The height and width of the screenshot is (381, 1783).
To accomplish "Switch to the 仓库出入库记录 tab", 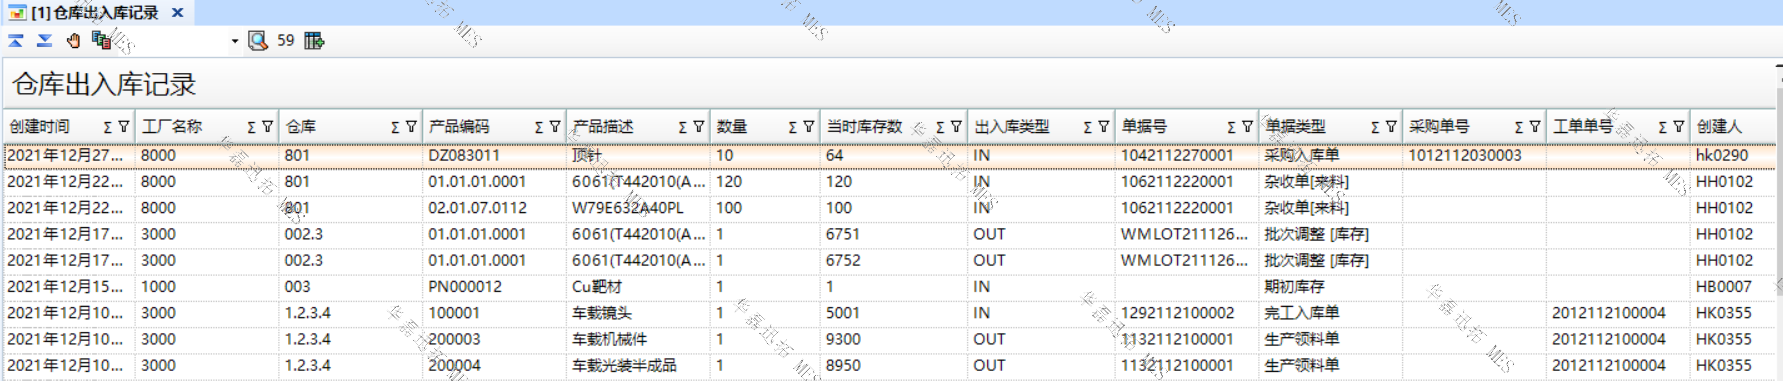I will [94, 13].
